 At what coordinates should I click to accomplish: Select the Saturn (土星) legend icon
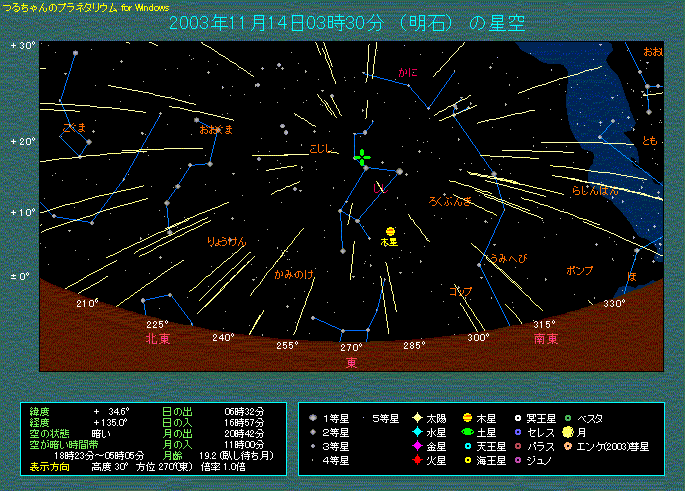point(467,432)
